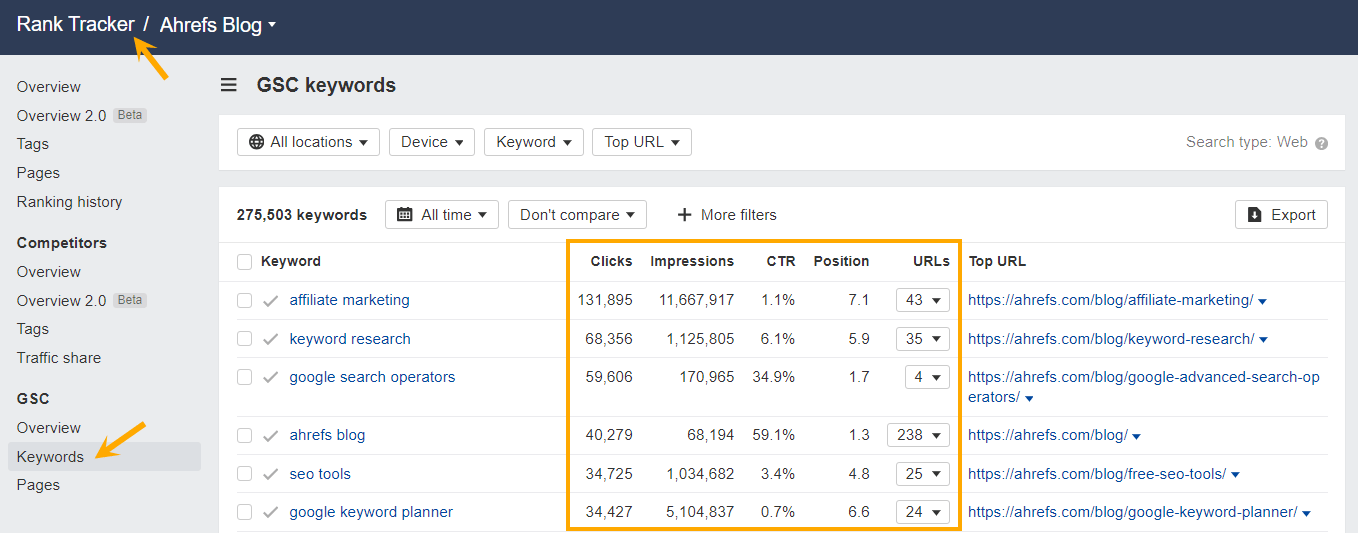This screenshot has height=533, width=1358.
Task: Click the checkmark icon for affiliate marketing
Action: 270,300
